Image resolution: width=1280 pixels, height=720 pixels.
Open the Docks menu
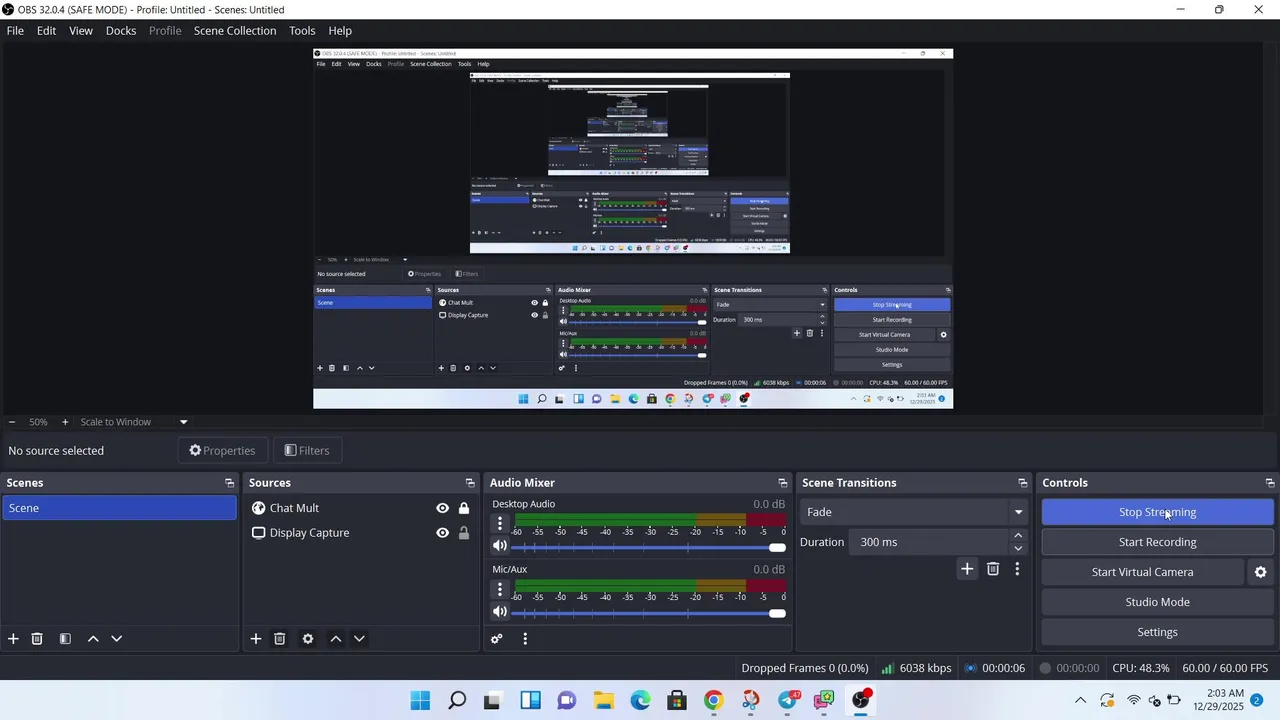(x=121, y=31)
